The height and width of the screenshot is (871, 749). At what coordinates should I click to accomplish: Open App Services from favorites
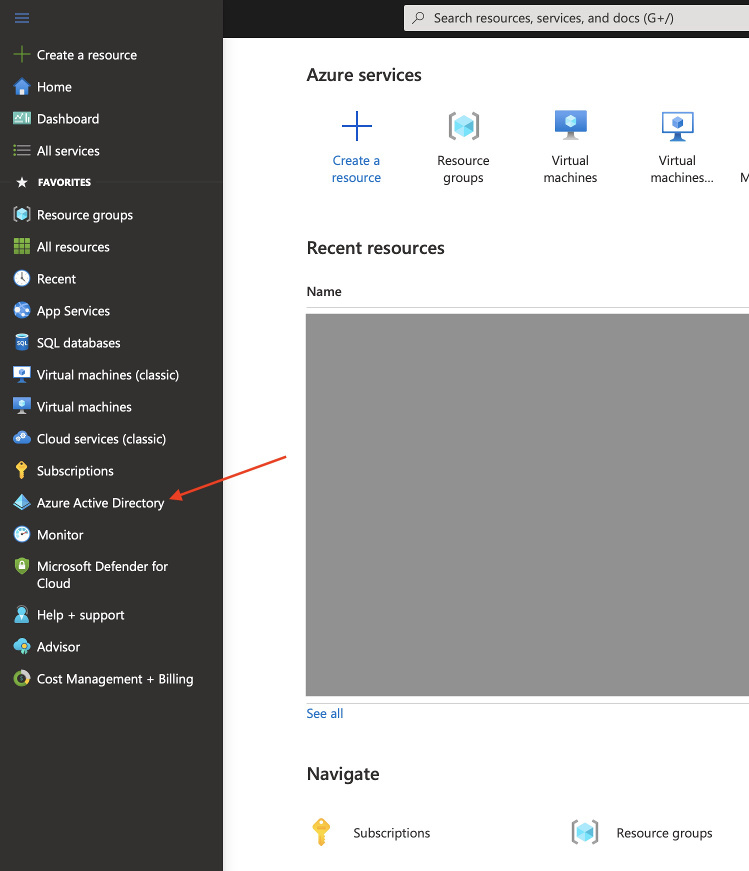point(73,311)
